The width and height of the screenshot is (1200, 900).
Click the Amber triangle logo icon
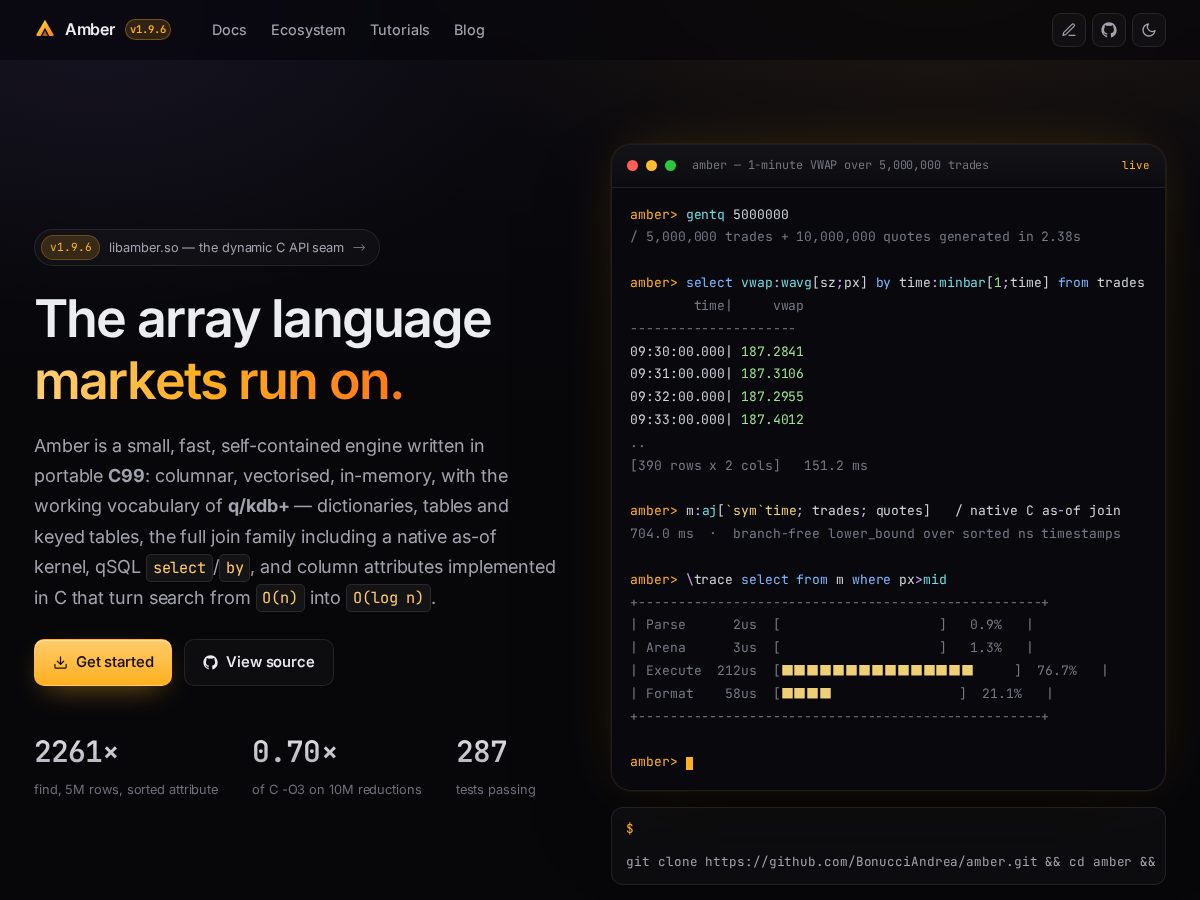coord(45,29)
